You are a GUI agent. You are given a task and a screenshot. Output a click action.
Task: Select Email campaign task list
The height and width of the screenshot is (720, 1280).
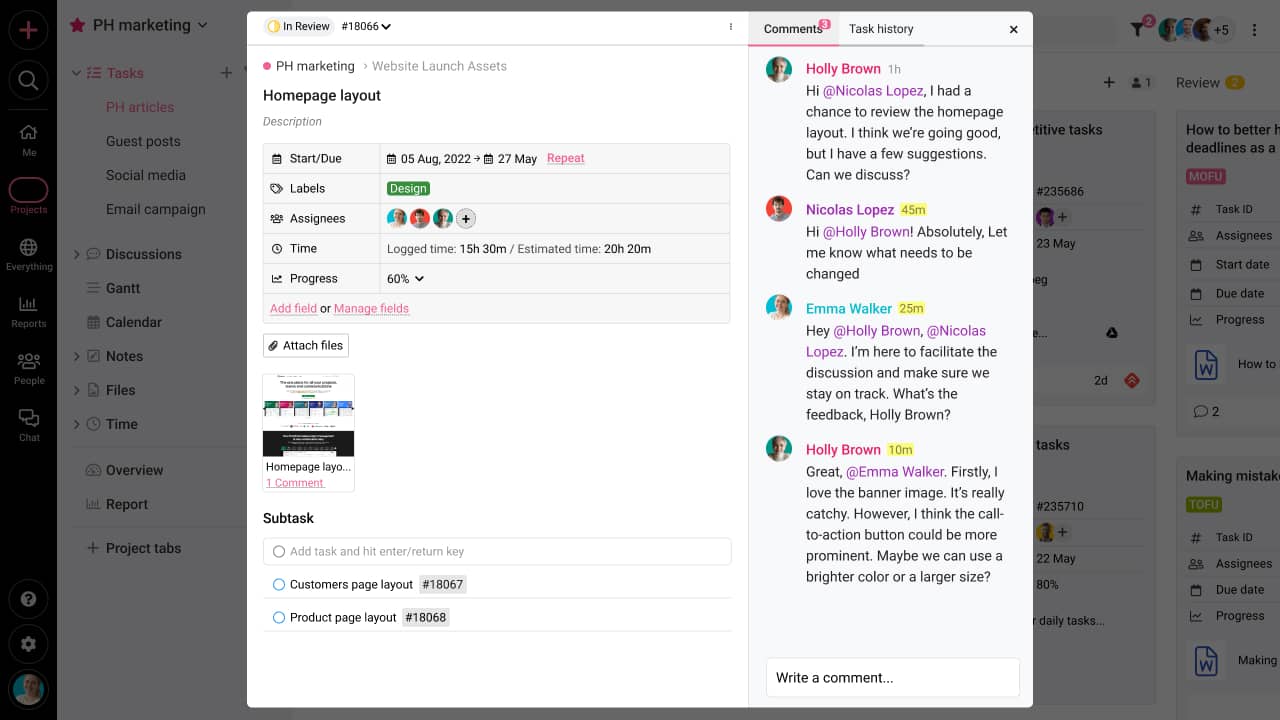[156, 209]
